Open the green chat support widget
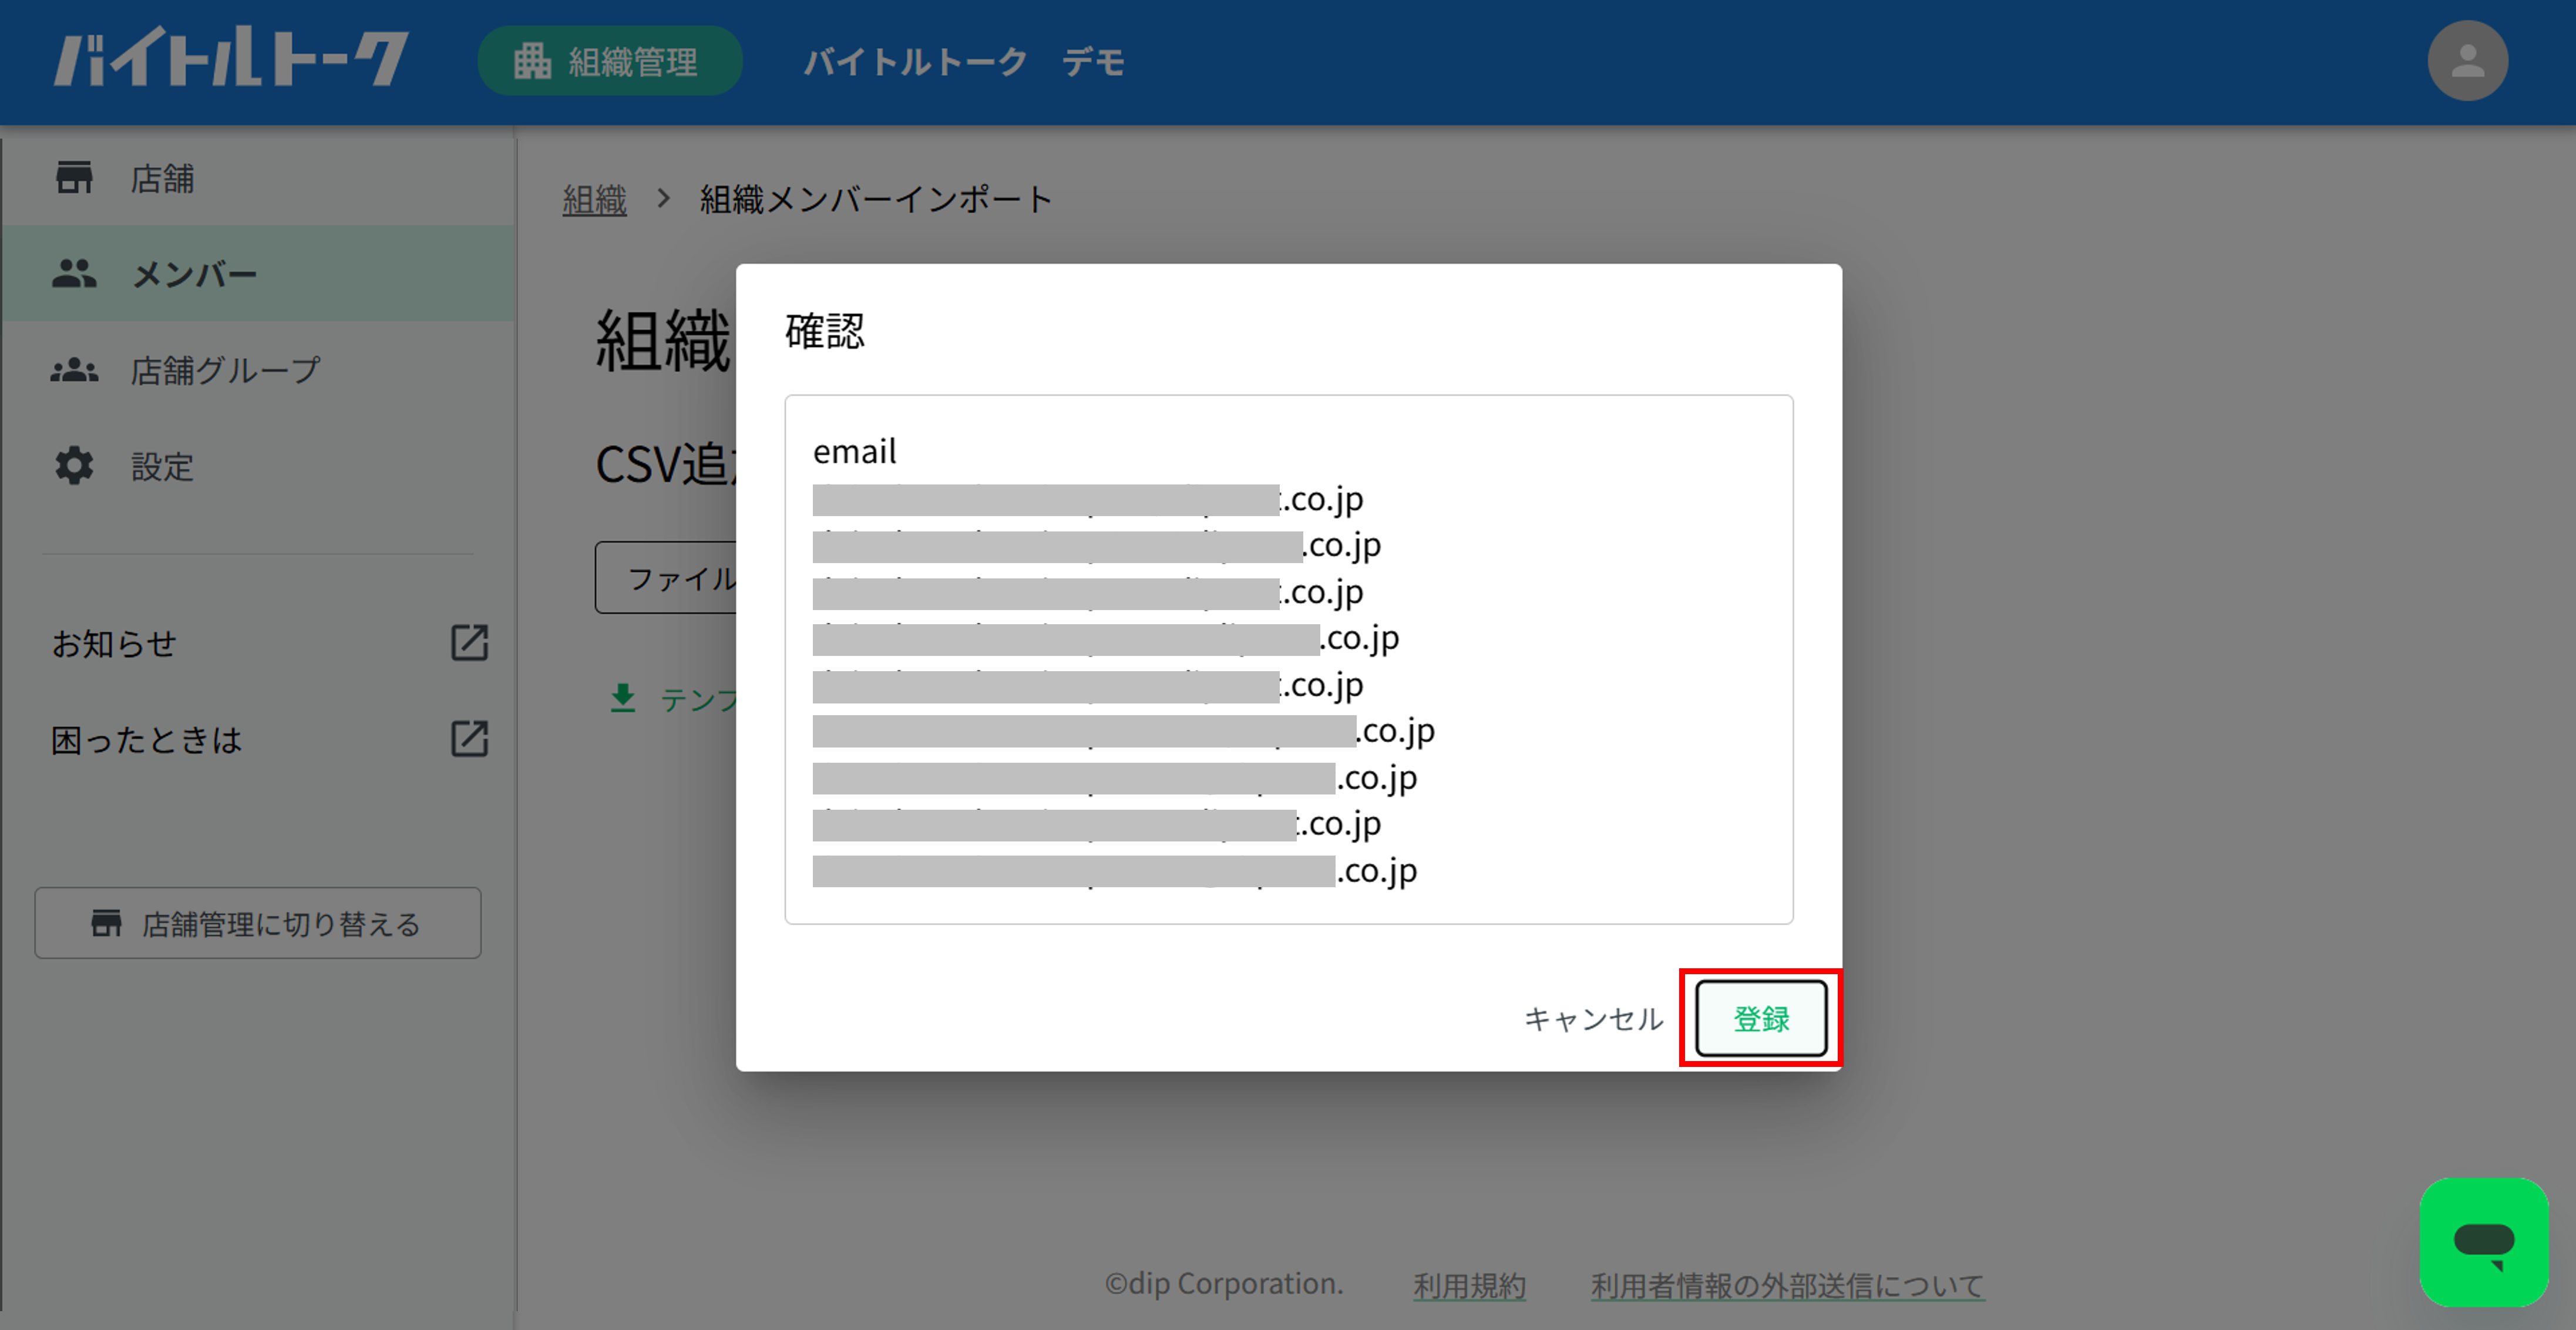Screen dimensions: 2576x1330 click(2484, 1242)
